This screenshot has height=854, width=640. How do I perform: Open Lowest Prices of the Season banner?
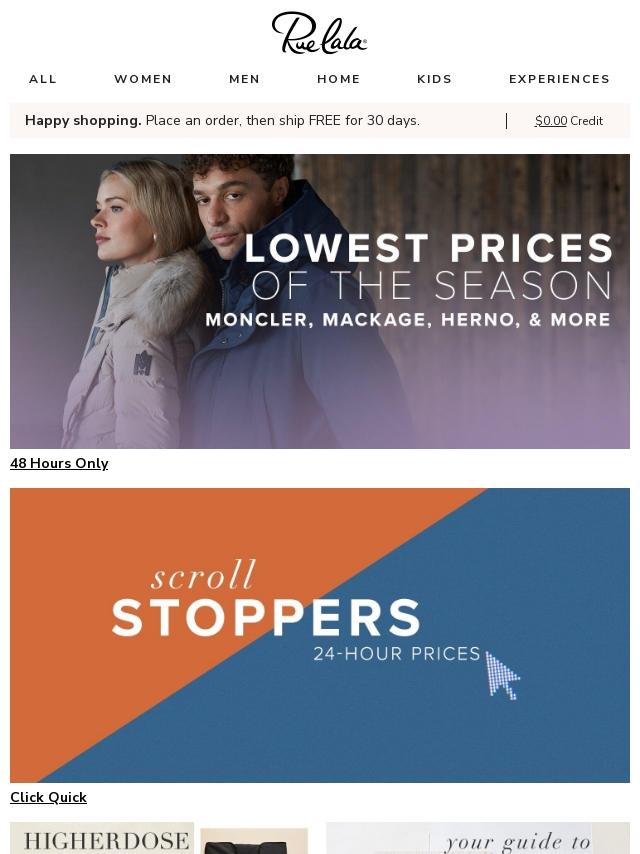[320, 301]
